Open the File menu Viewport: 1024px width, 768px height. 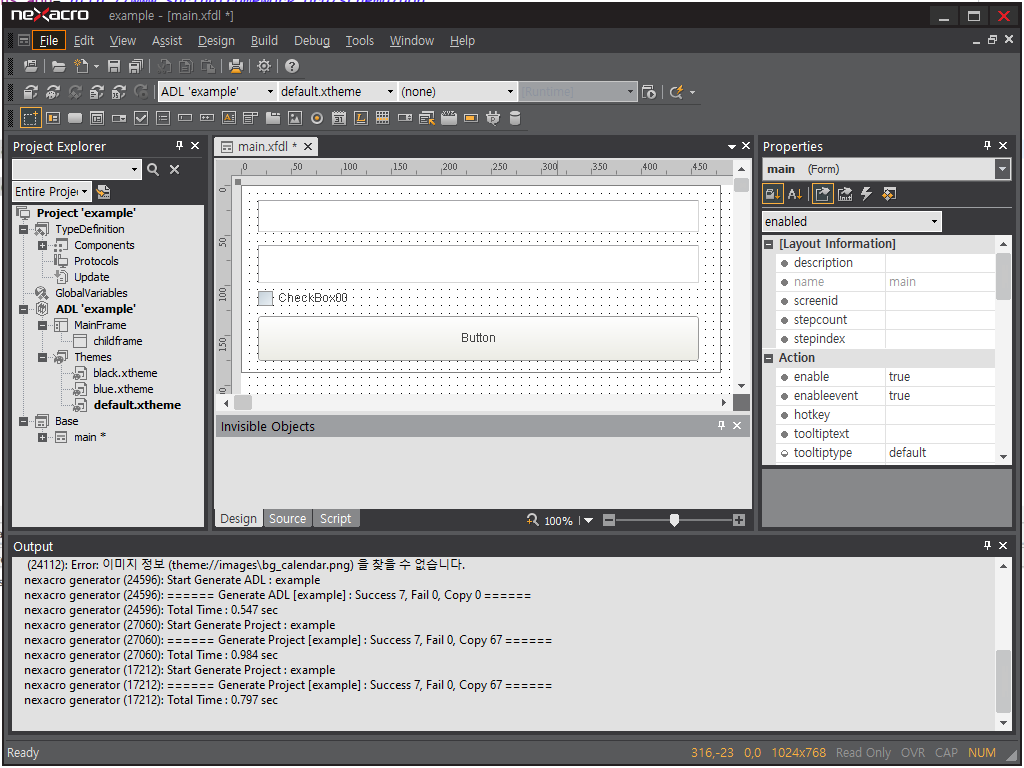click(49, 40)
